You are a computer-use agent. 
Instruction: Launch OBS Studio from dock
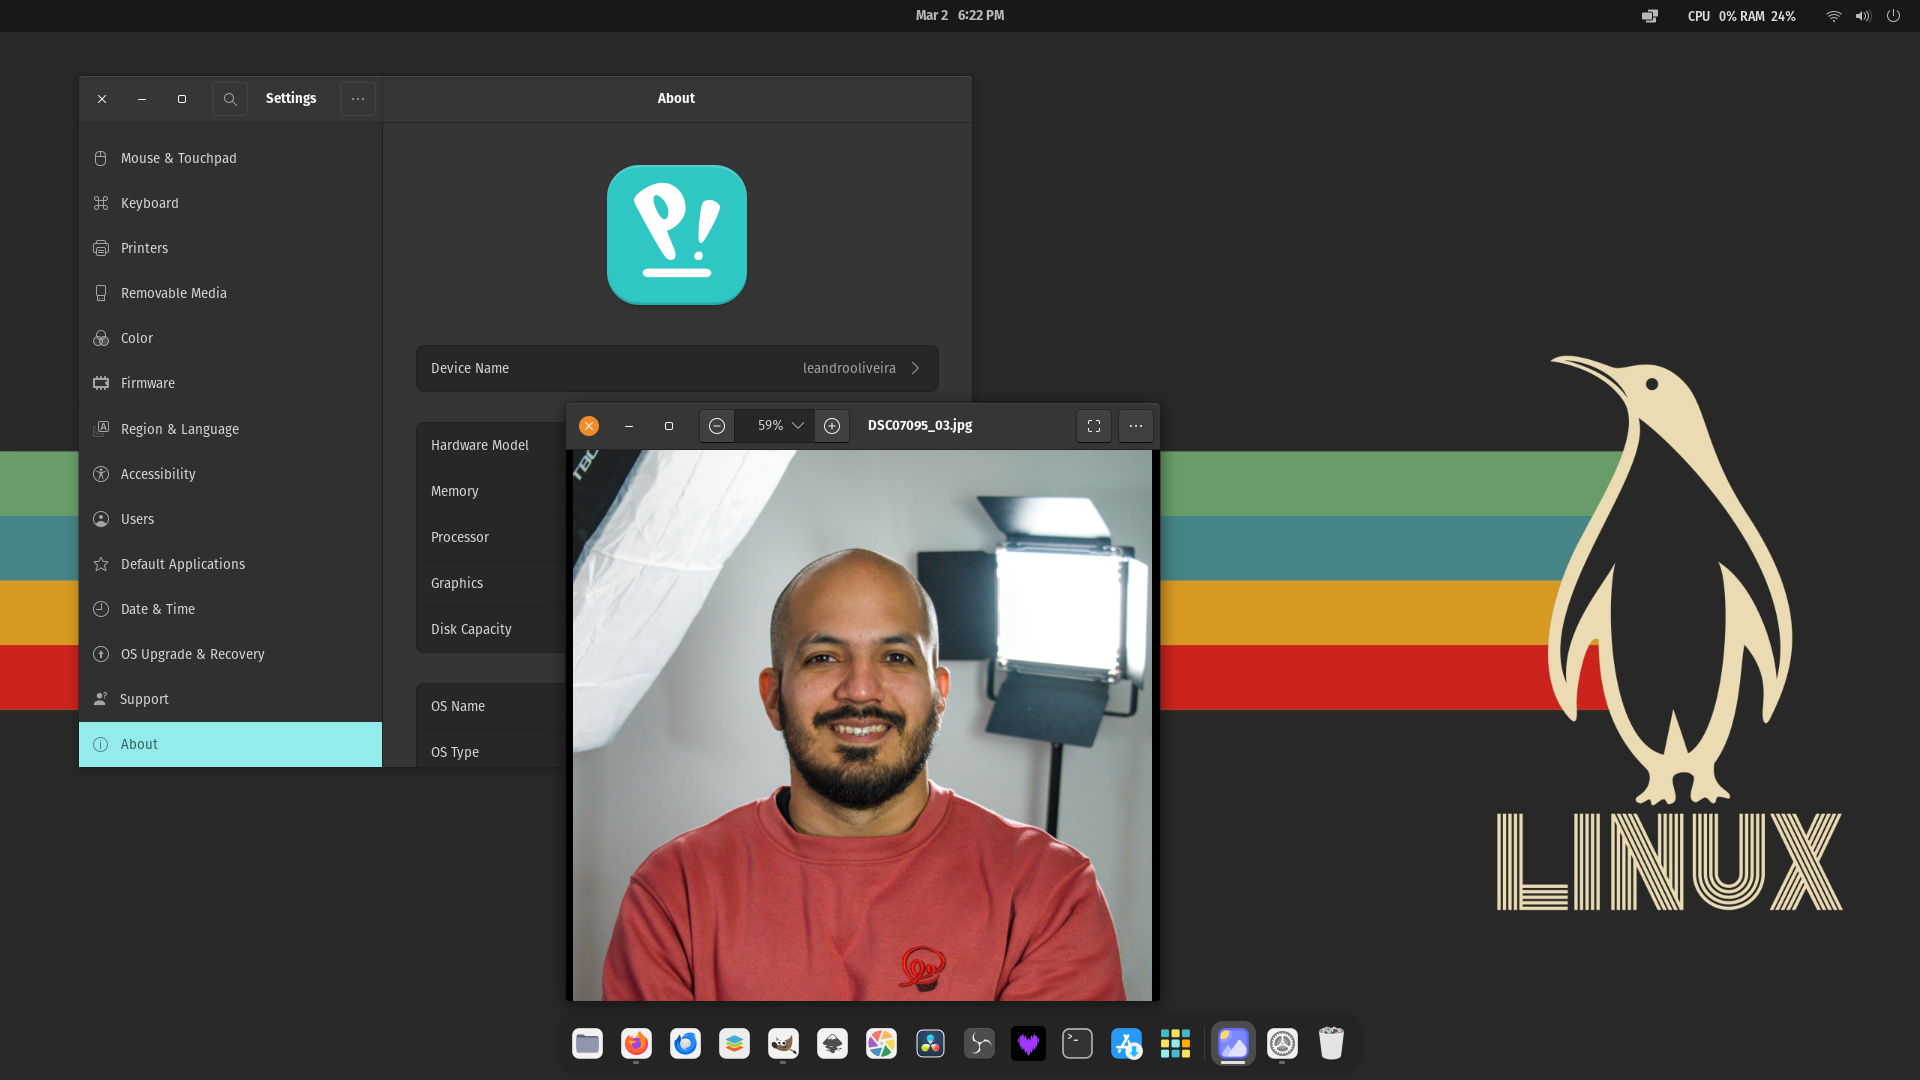pyautogui.click(x=979, y=1044)
